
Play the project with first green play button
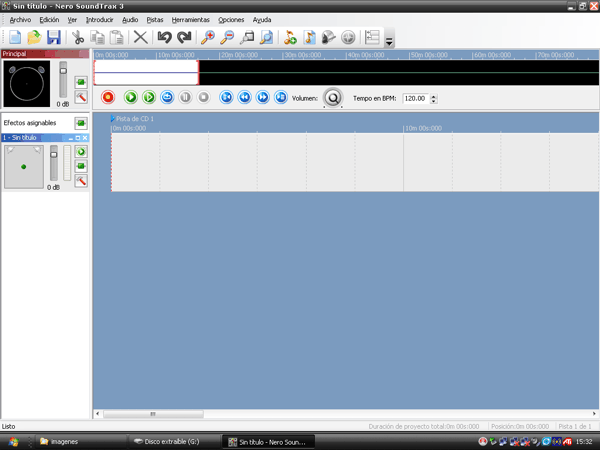[x=130, y=98]
